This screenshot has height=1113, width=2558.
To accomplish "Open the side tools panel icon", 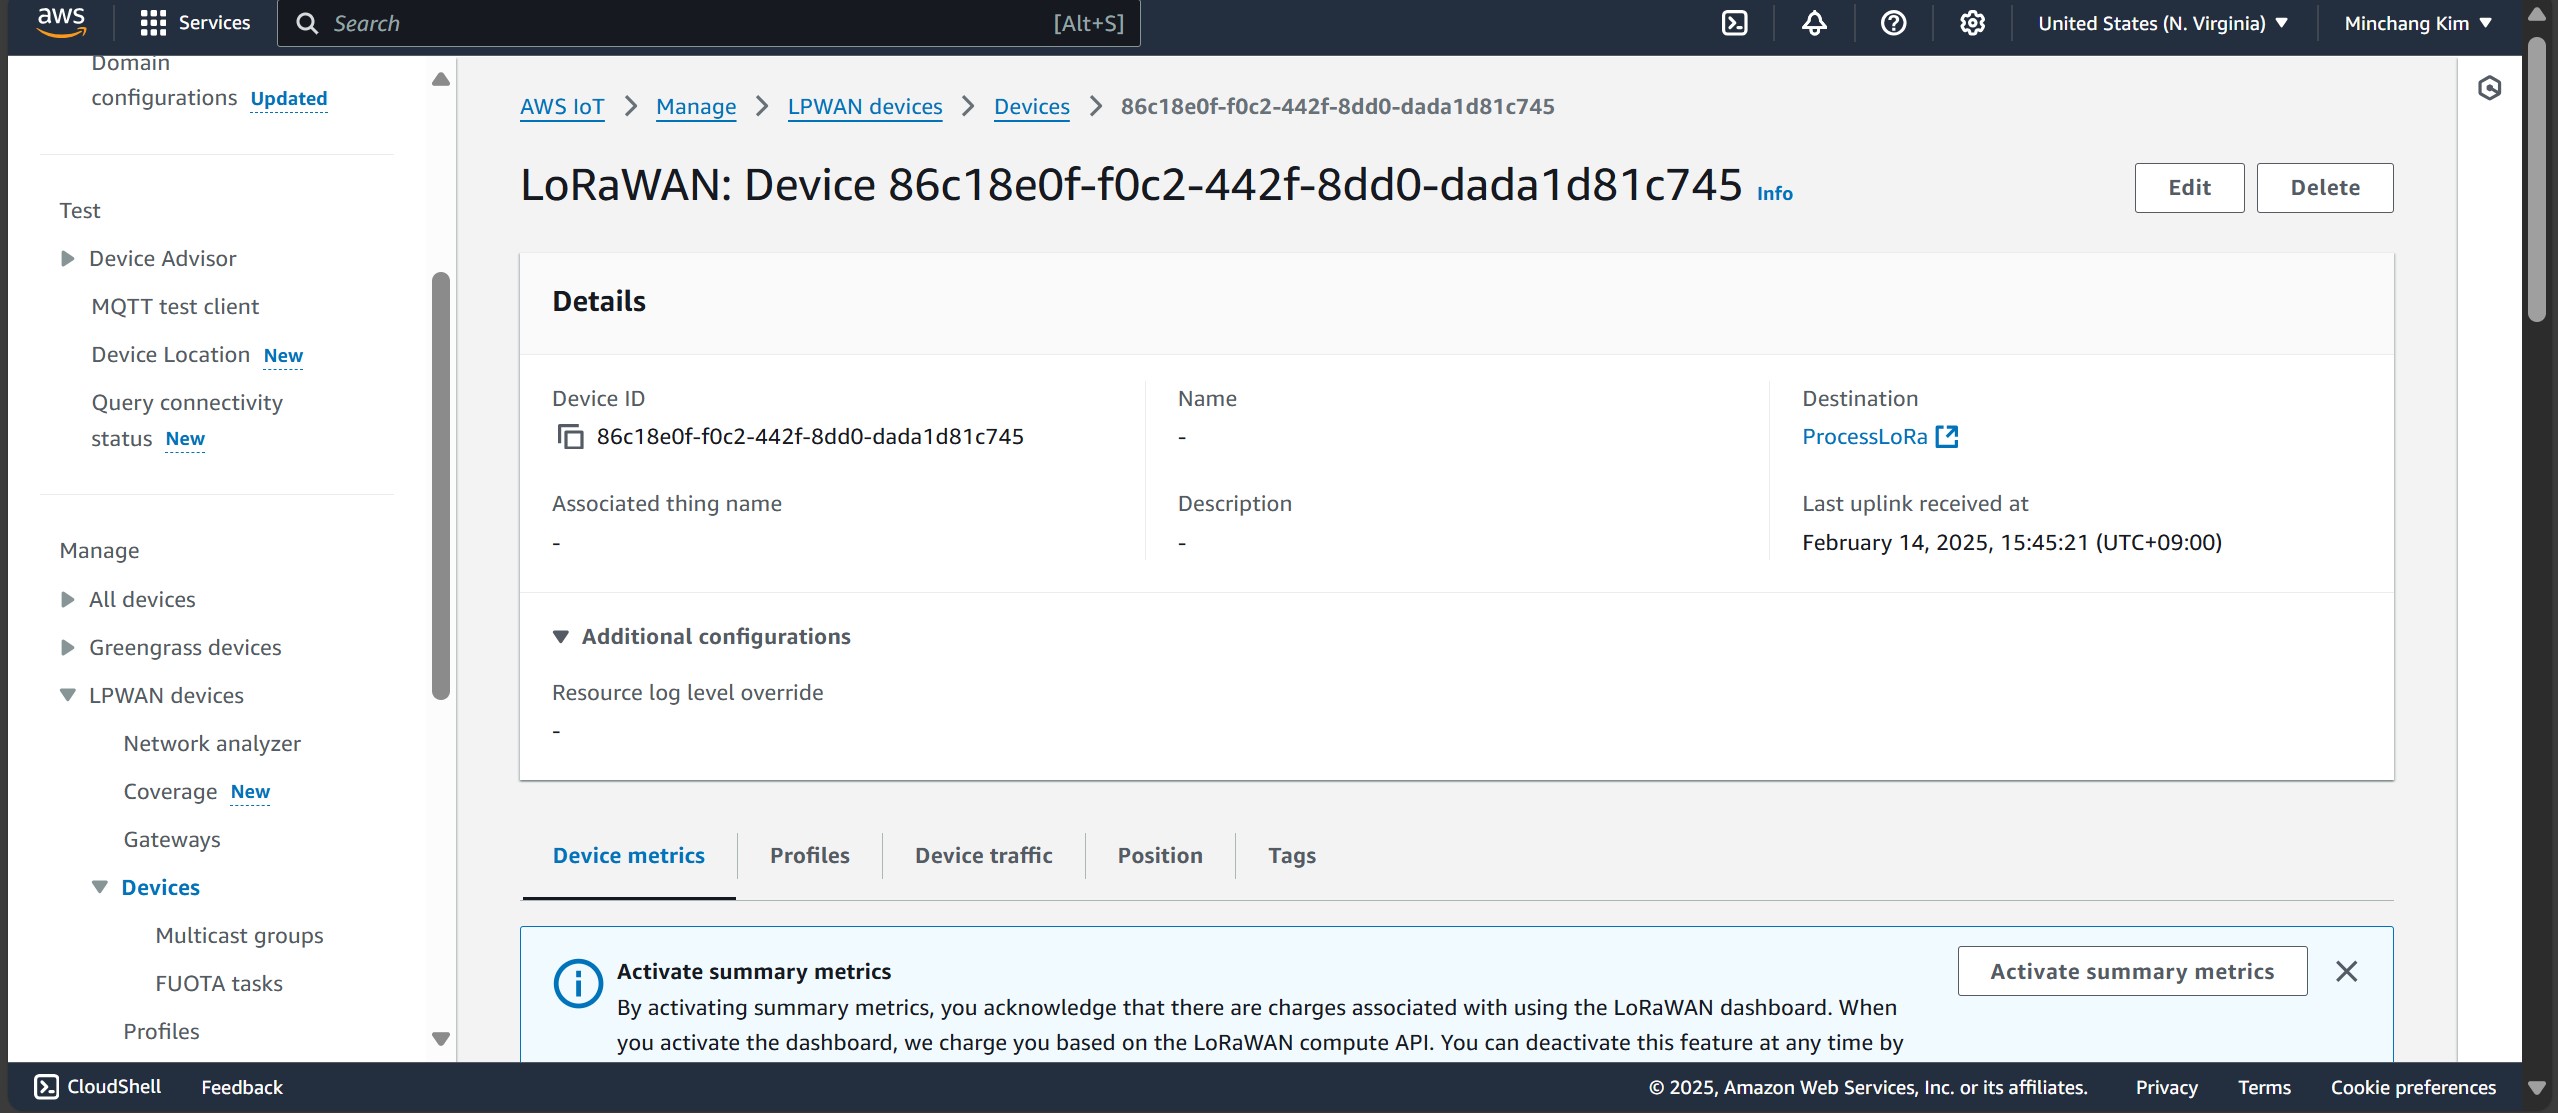I will (x=2489, y=88).
